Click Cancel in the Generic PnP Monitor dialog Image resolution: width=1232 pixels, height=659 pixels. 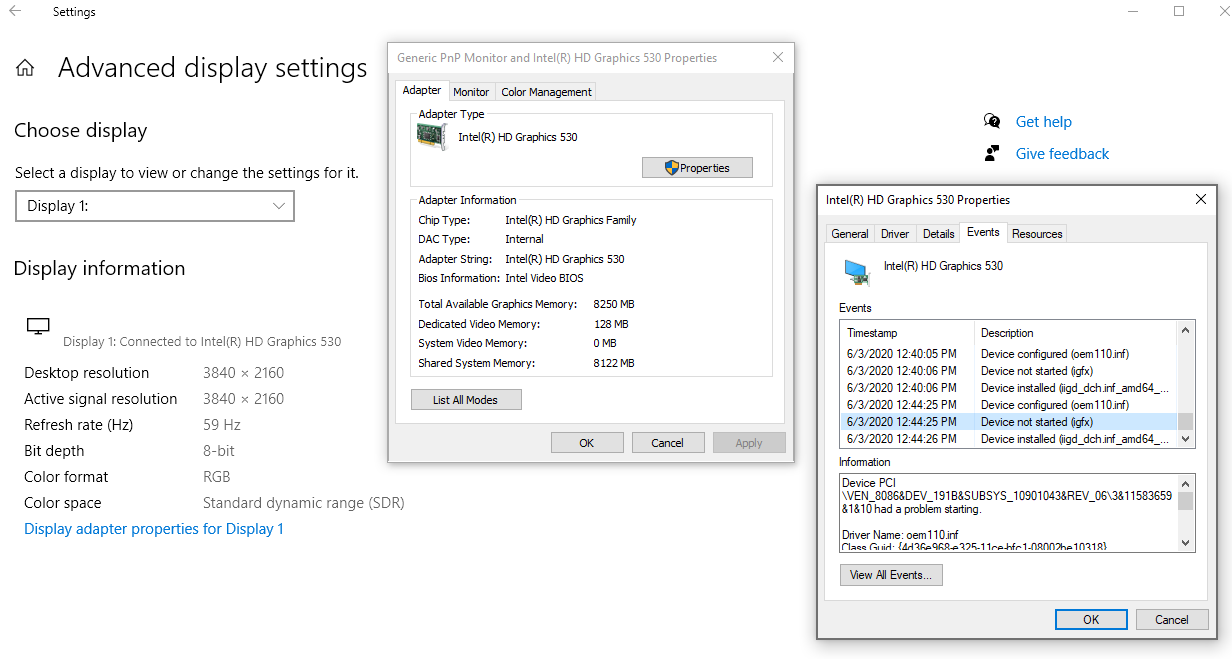pos(668,443)
